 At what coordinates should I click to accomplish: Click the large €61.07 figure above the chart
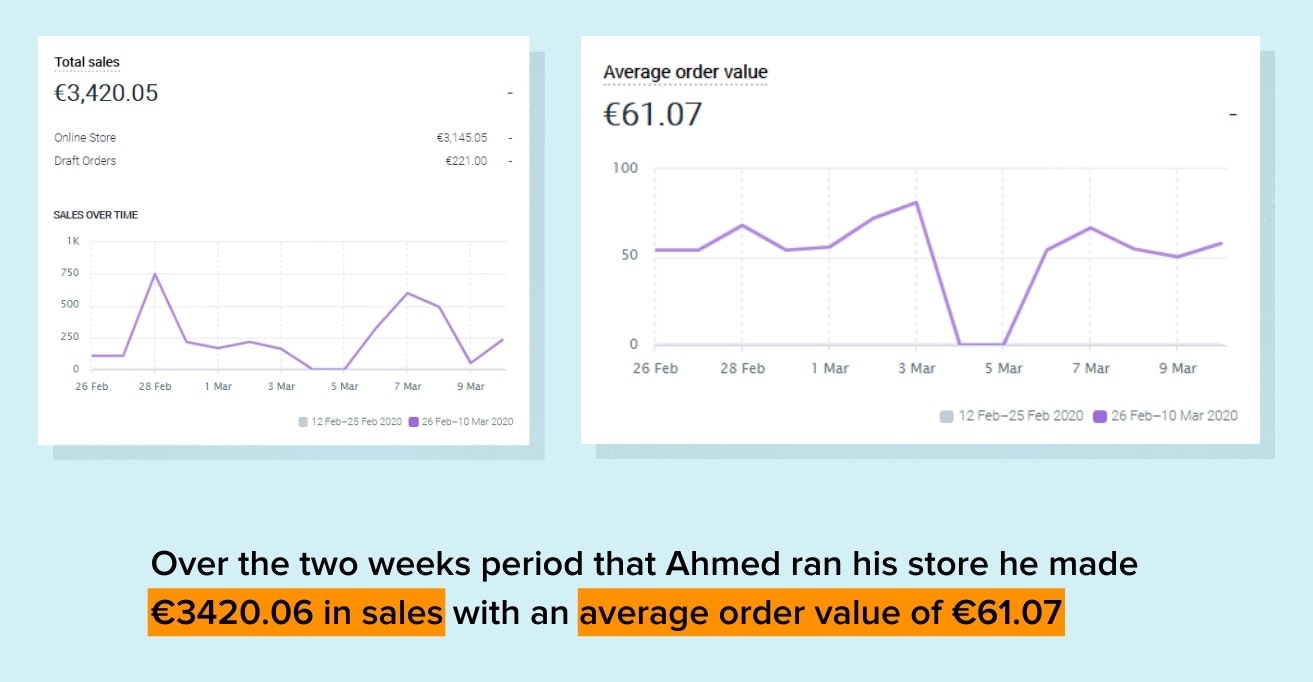[653, 115]
